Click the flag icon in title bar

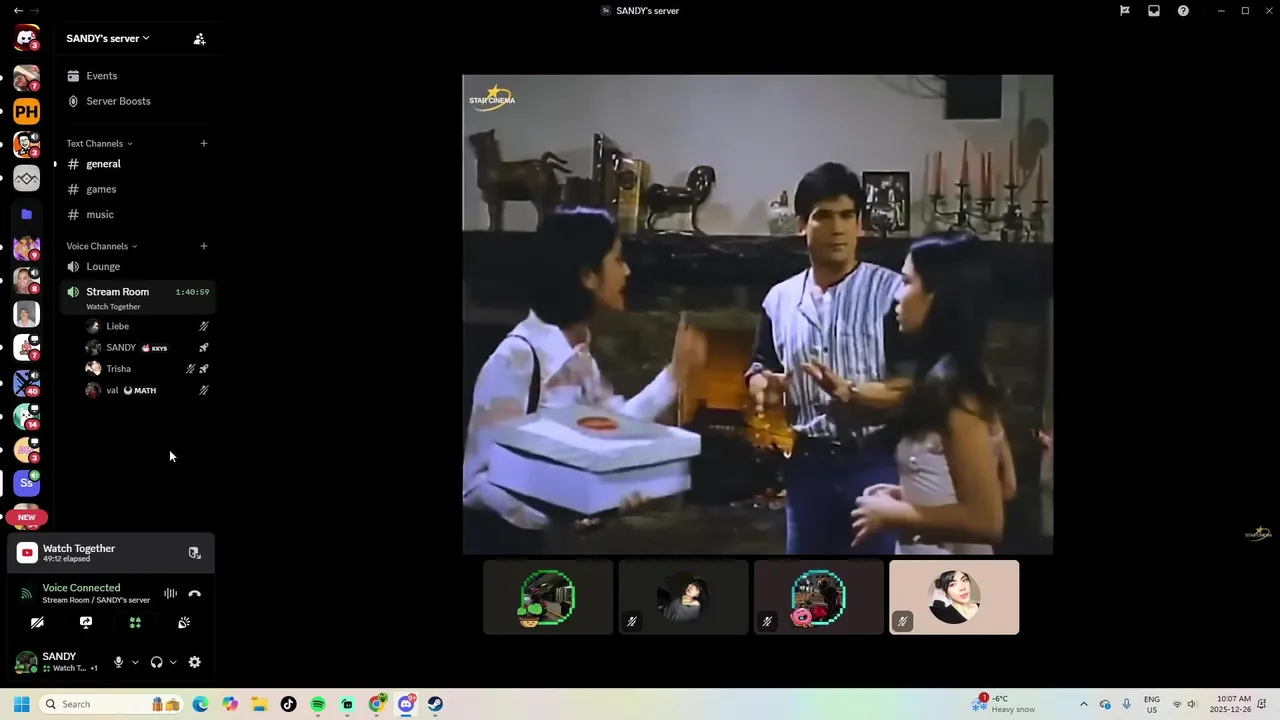(x=1125, y=11)
